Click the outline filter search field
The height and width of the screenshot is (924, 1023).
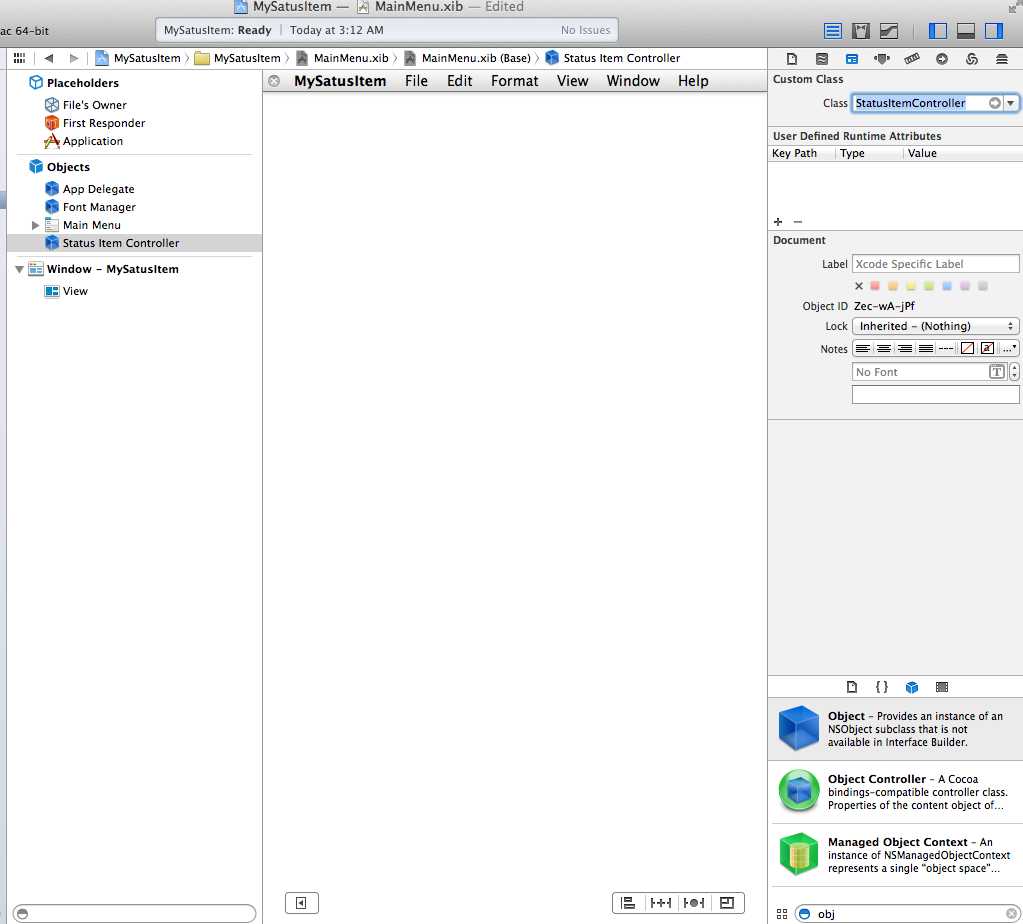[x=134, y=914]
